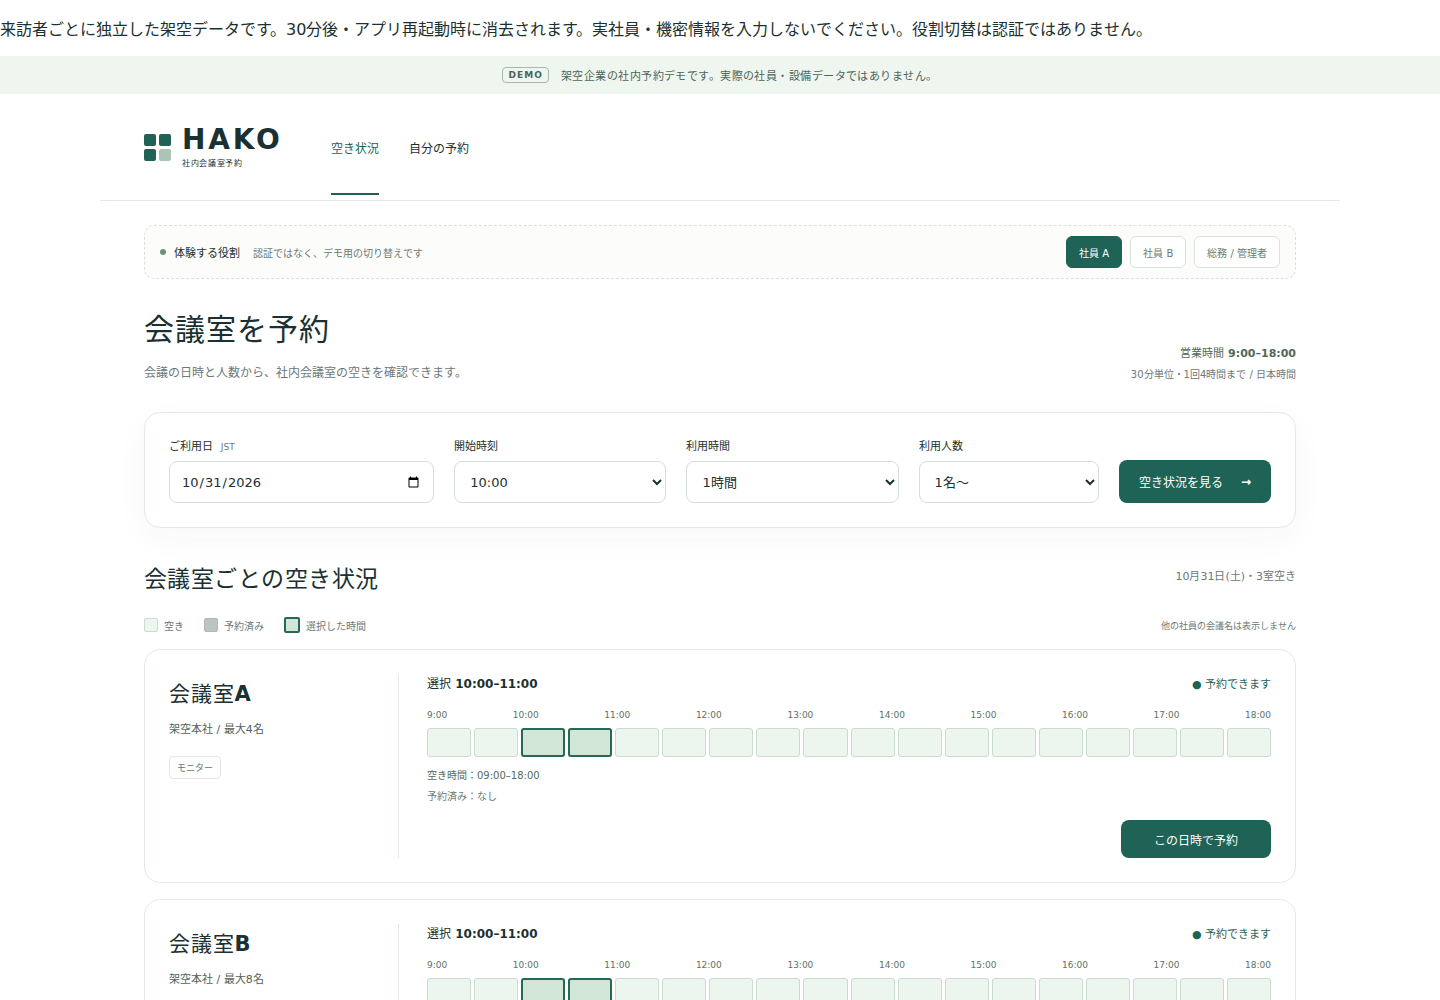1440x1000 pixels.
Task: Click the 会議室A heading
Action: coord(210,694)
